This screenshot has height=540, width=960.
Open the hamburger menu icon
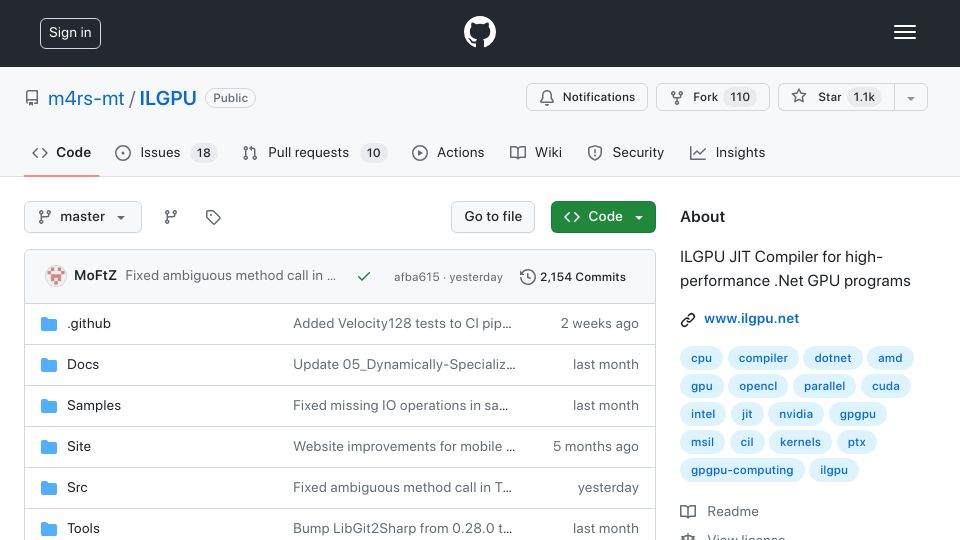coord(904,32)
